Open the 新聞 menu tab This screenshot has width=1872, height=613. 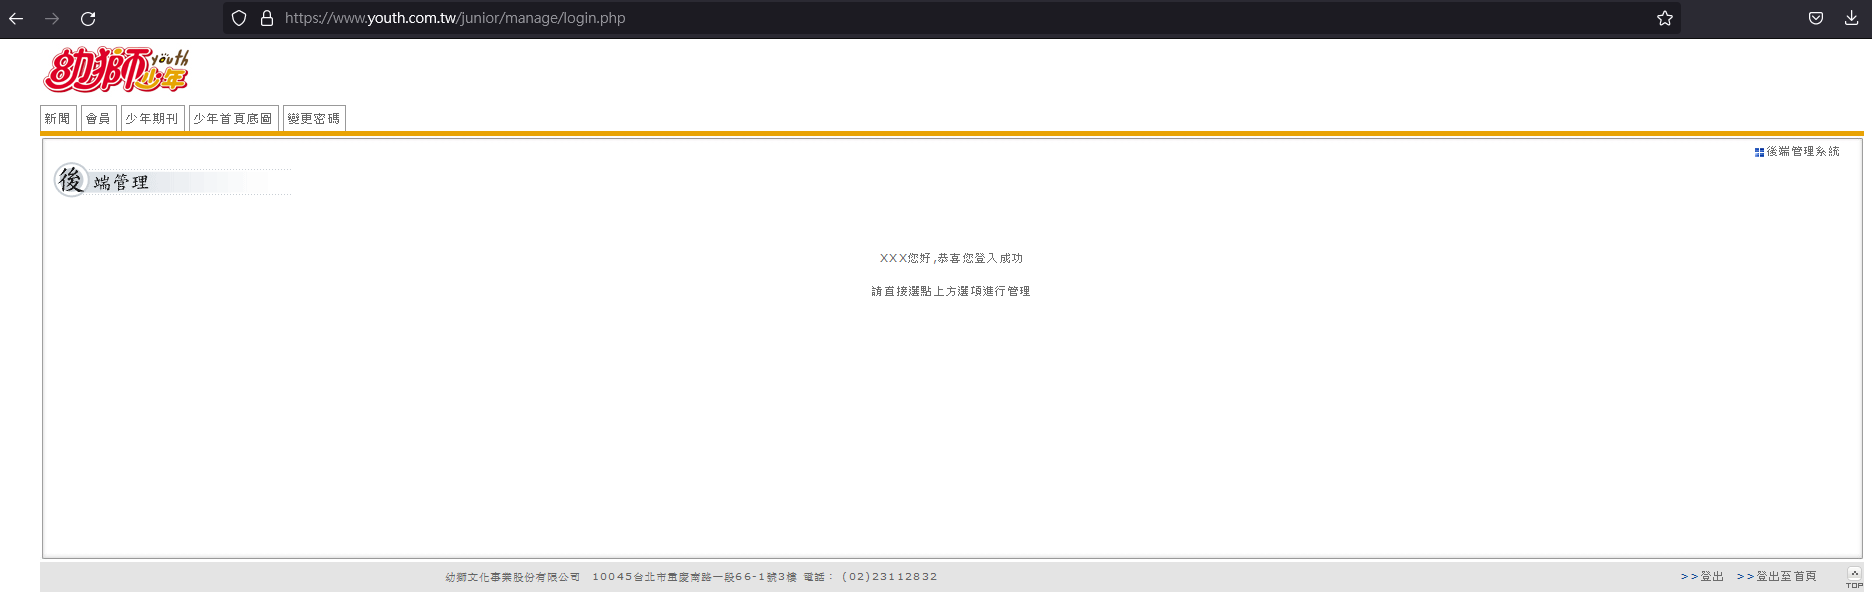tap(58, 118)
